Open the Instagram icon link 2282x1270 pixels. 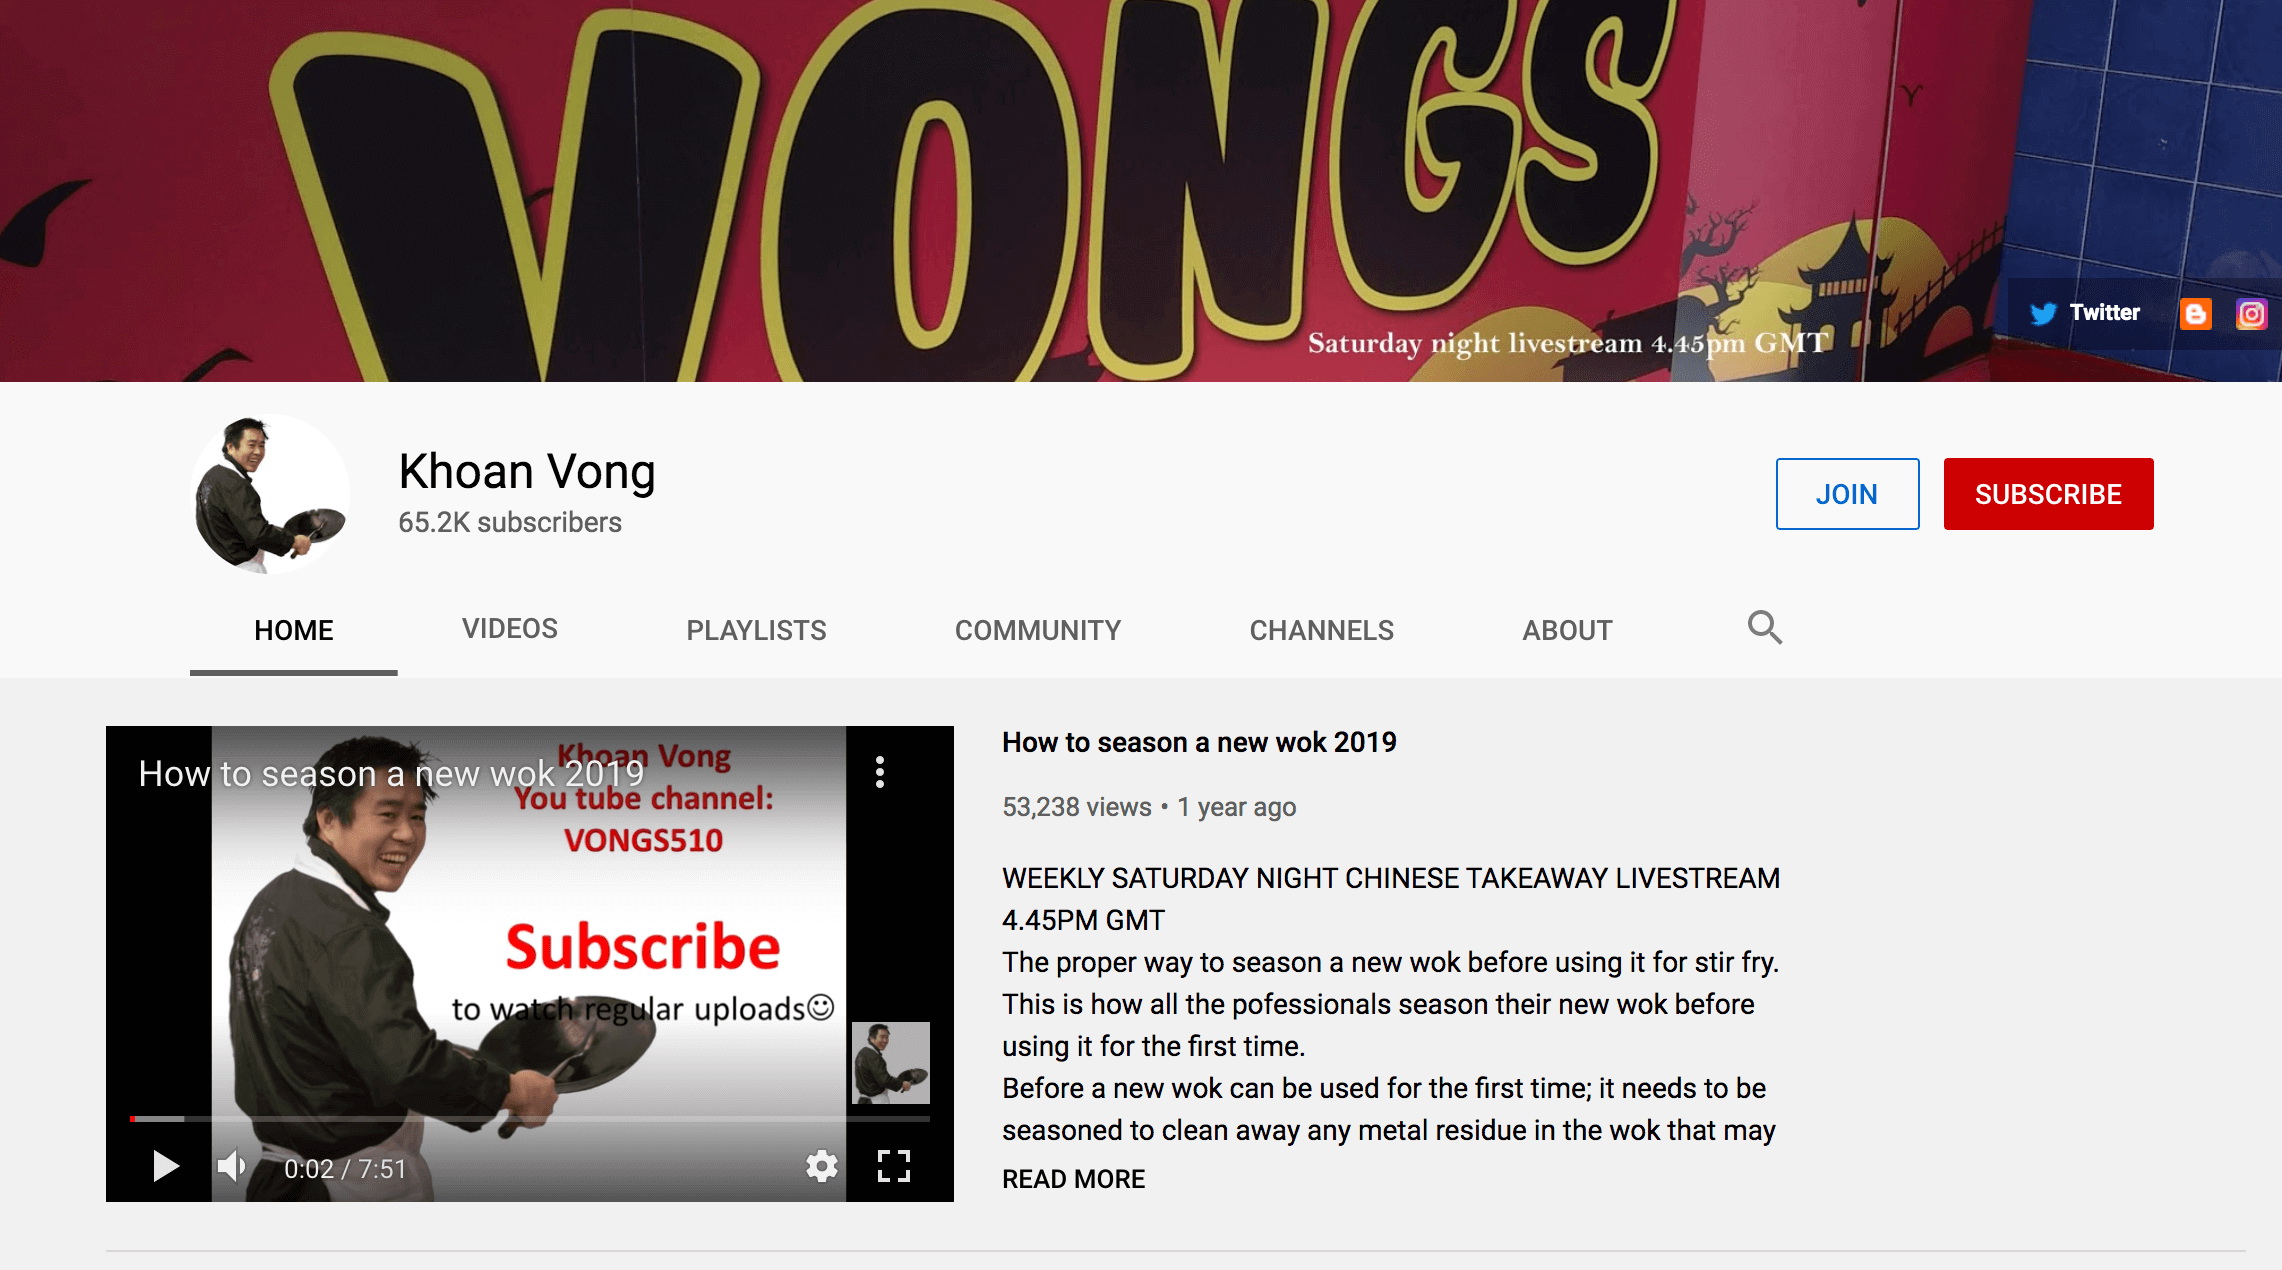point(2251,314)
